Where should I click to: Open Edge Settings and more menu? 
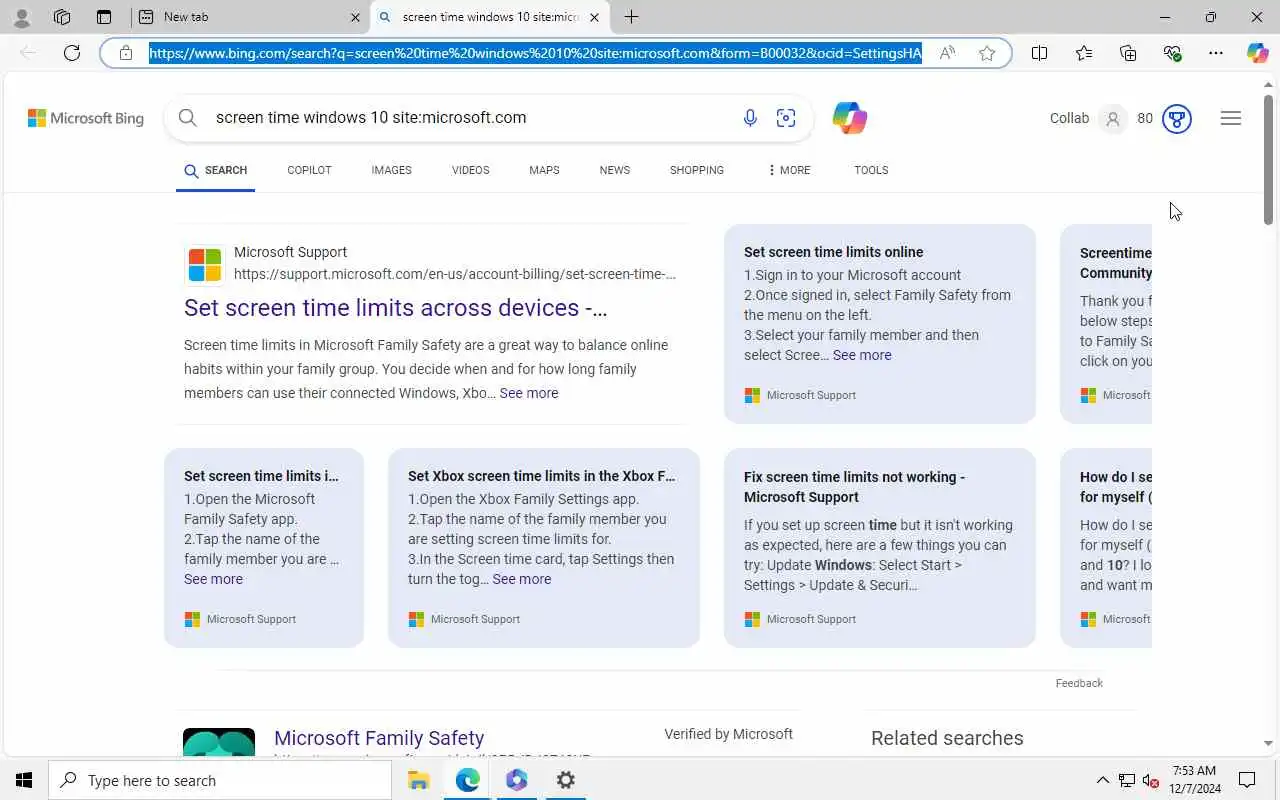point(1216,53)
